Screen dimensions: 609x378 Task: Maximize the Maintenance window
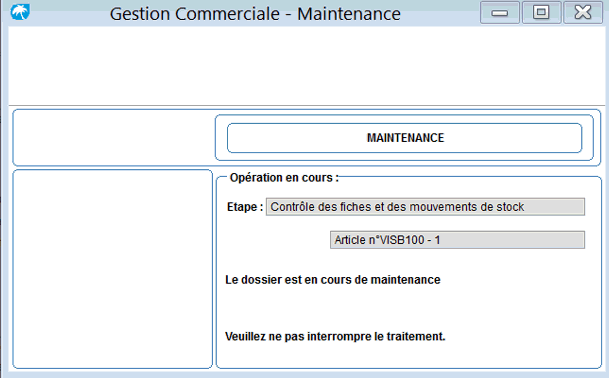(541, 13)
